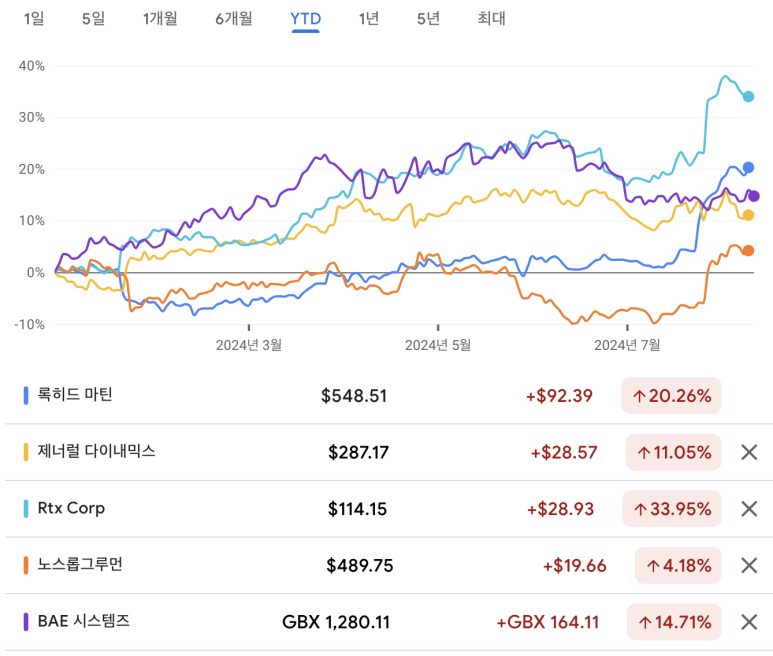The width and height of the screenshot is (773, 656).
Task: Remove Rtx Corp from comparison
Action: tap(749, 509)
